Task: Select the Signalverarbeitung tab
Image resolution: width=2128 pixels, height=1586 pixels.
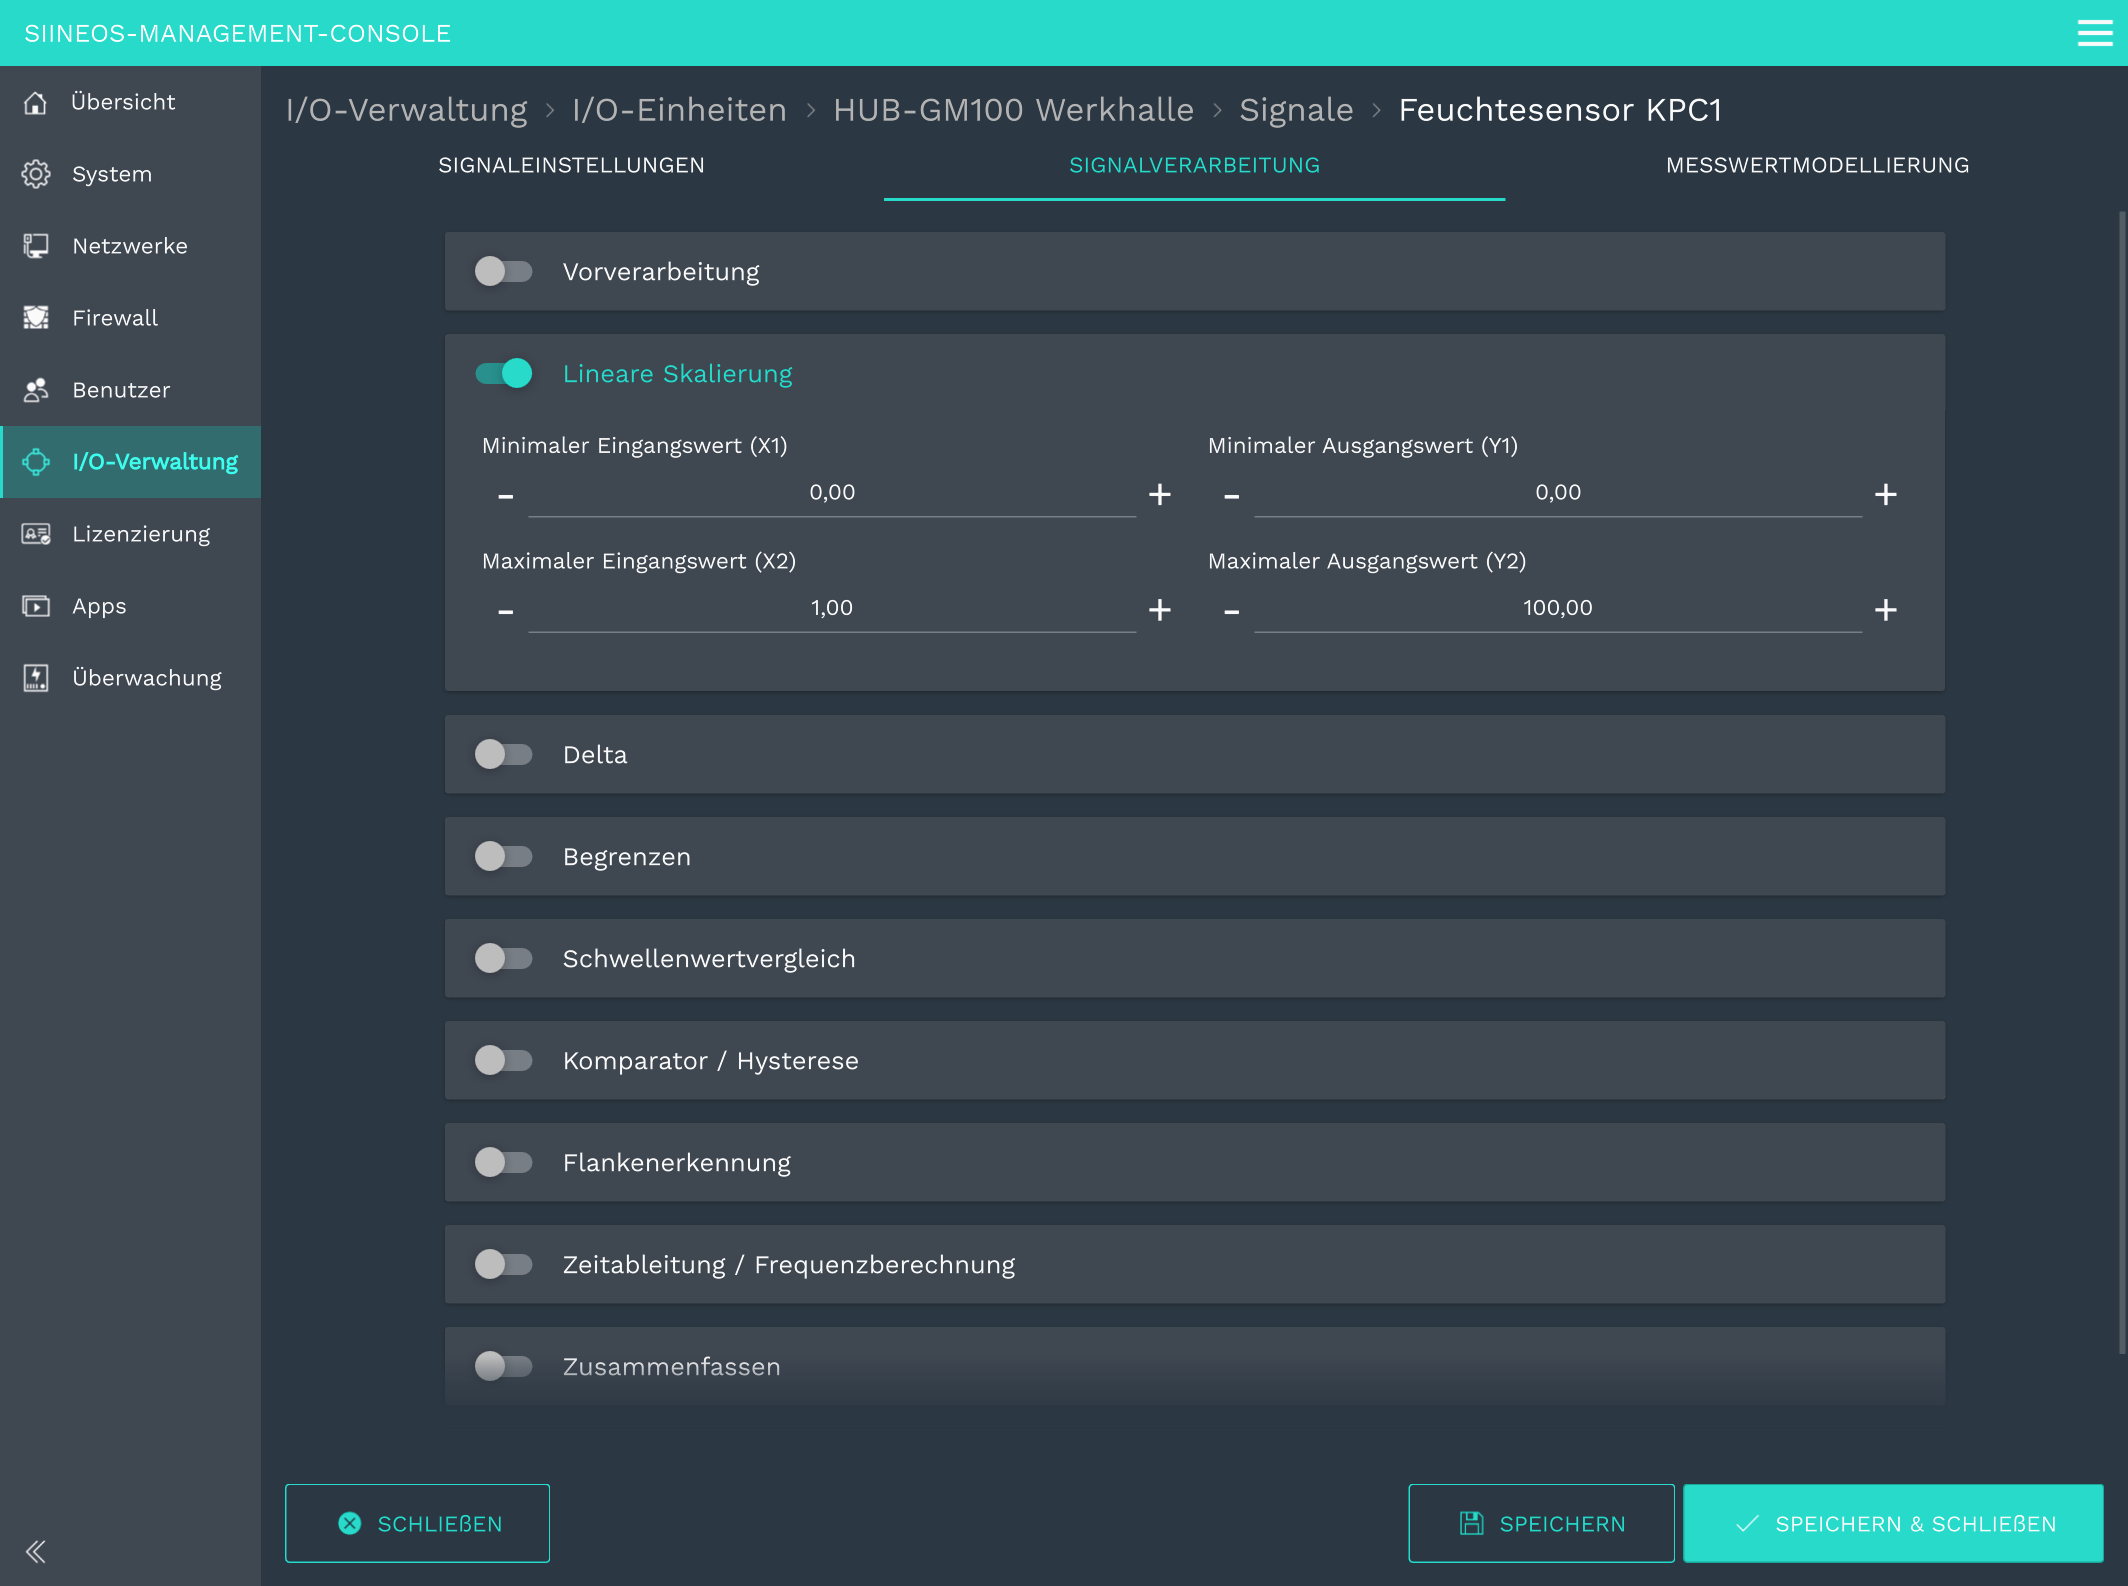Action: (1194, 165)
